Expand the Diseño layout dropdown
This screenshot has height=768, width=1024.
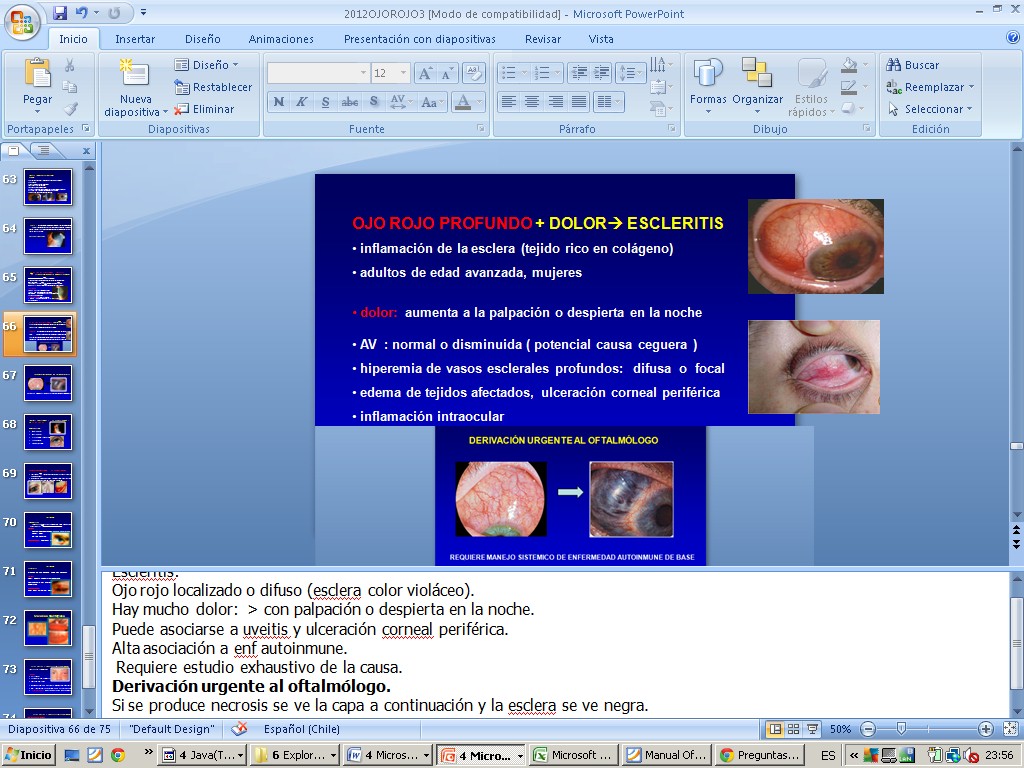(x=207, y=65)
